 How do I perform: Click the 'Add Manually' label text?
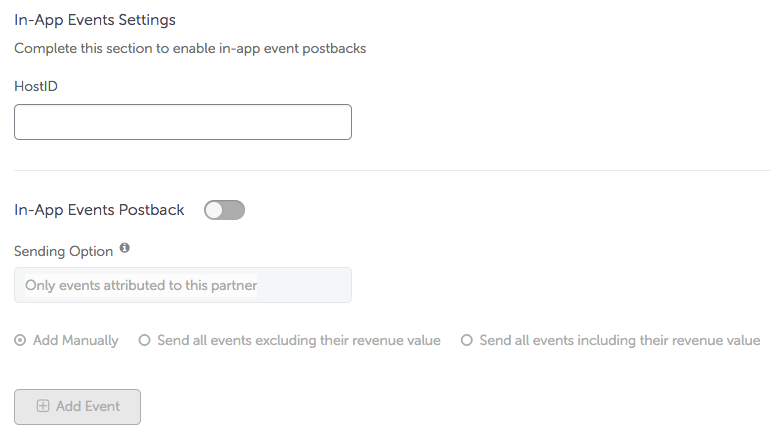pyautogui.click(x=76, y=341)
